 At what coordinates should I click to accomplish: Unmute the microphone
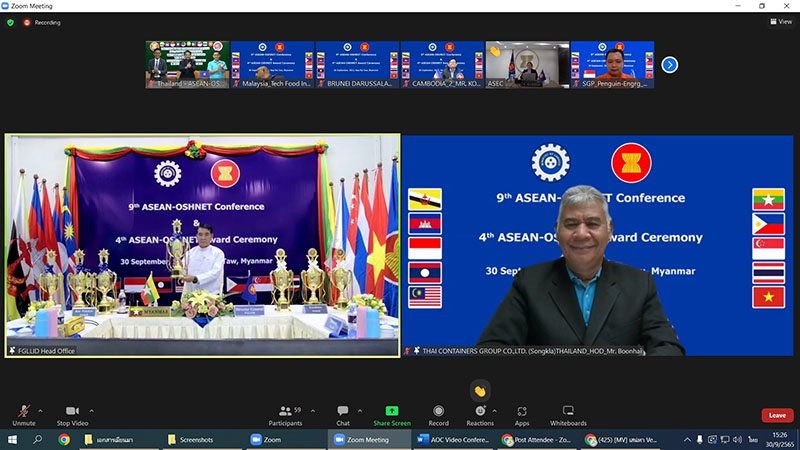[24, 414]
